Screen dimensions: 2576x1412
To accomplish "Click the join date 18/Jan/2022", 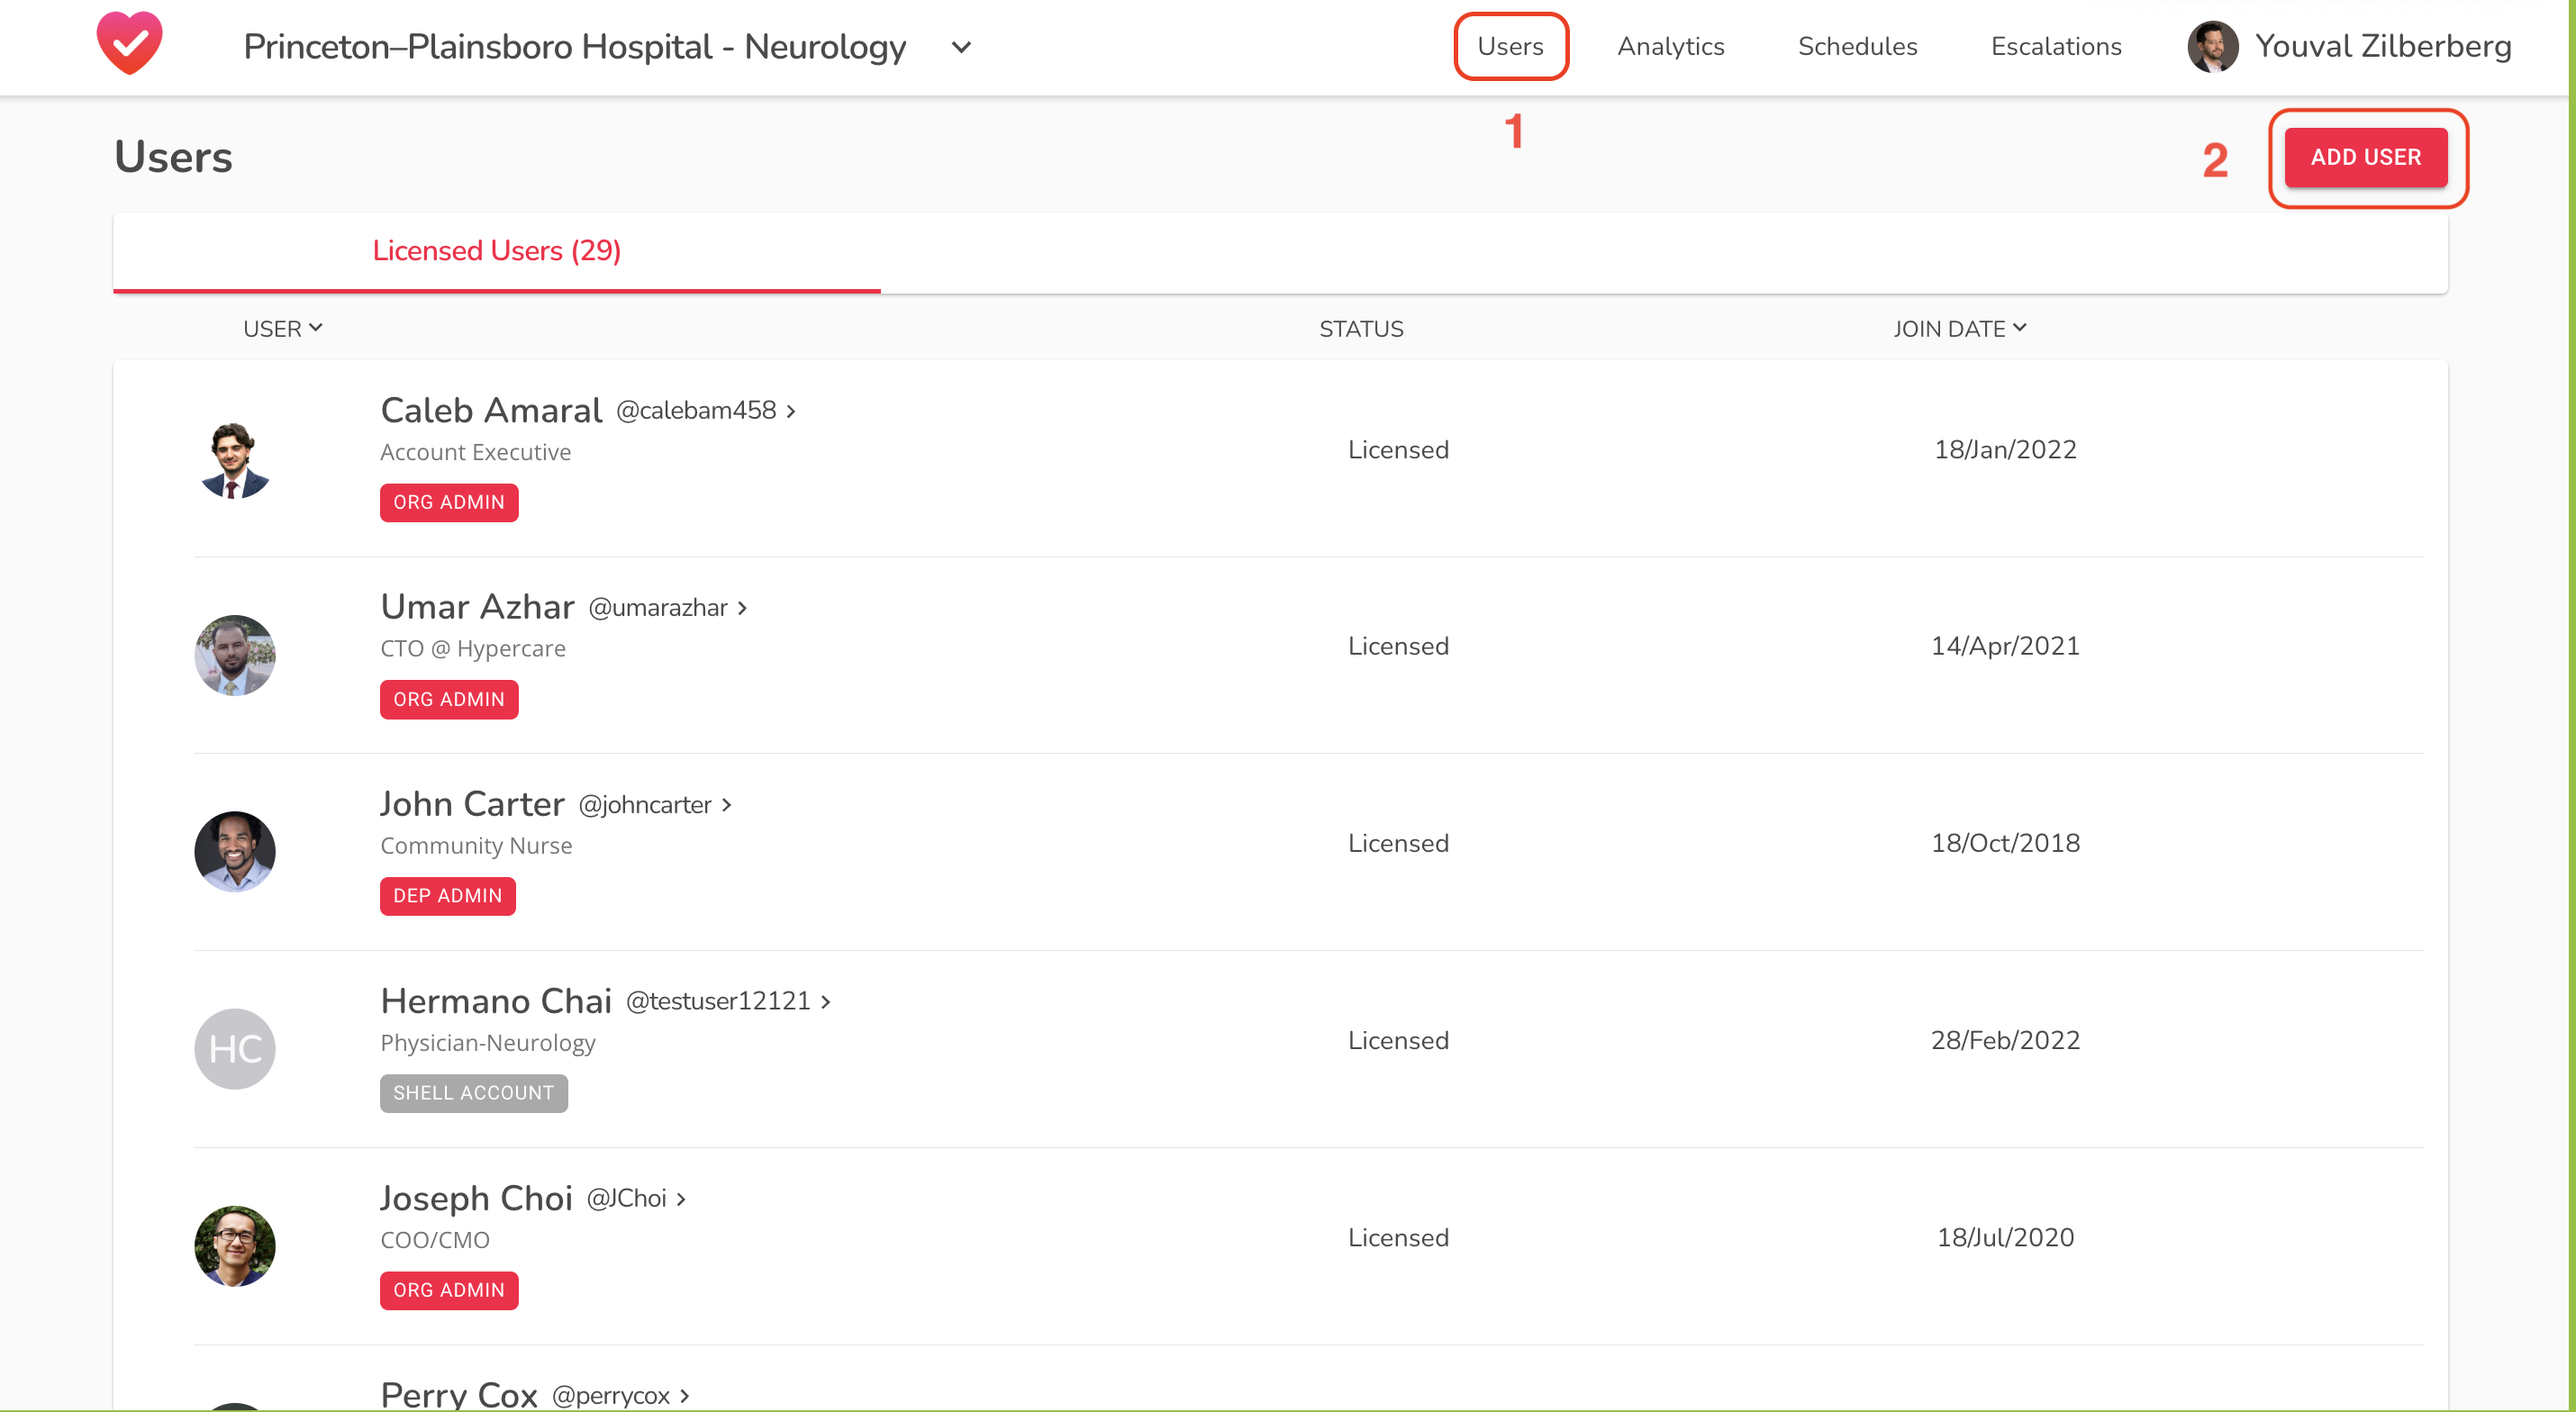I will point(2005,450).
